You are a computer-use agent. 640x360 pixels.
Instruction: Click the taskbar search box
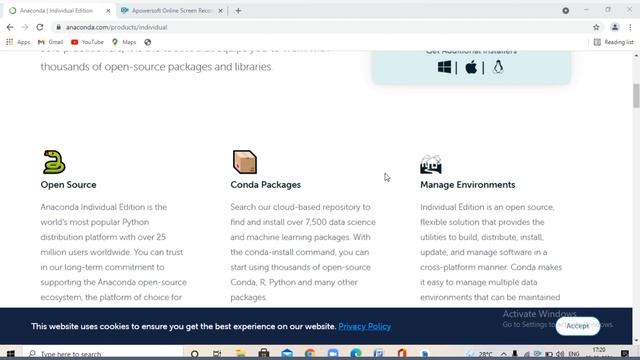click(102, 353)
